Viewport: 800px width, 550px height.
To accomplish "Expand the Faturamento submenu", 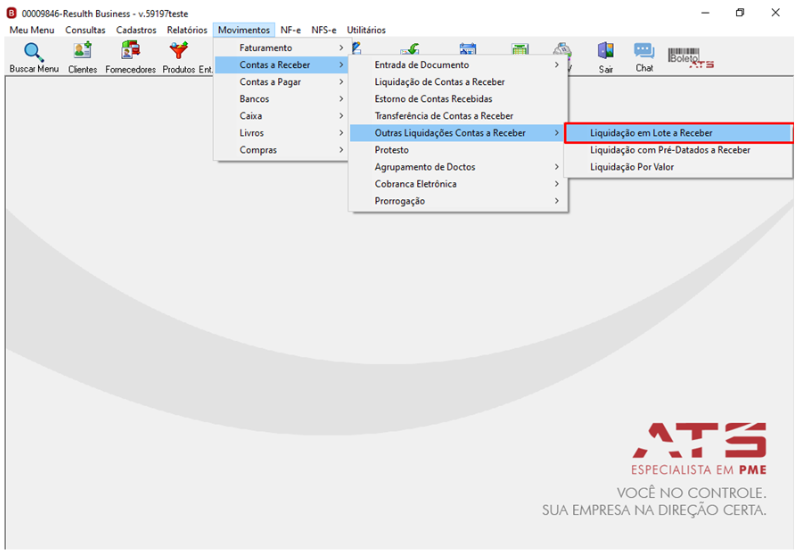I will point(281,48).
